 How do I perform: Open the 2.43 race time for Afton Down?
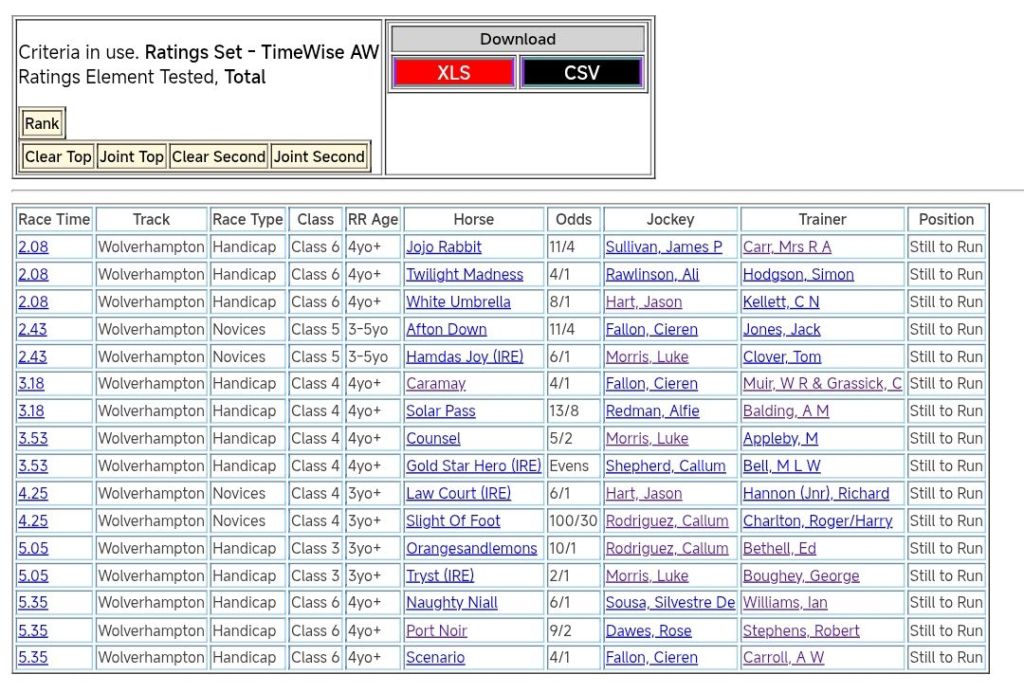point(32,329)
